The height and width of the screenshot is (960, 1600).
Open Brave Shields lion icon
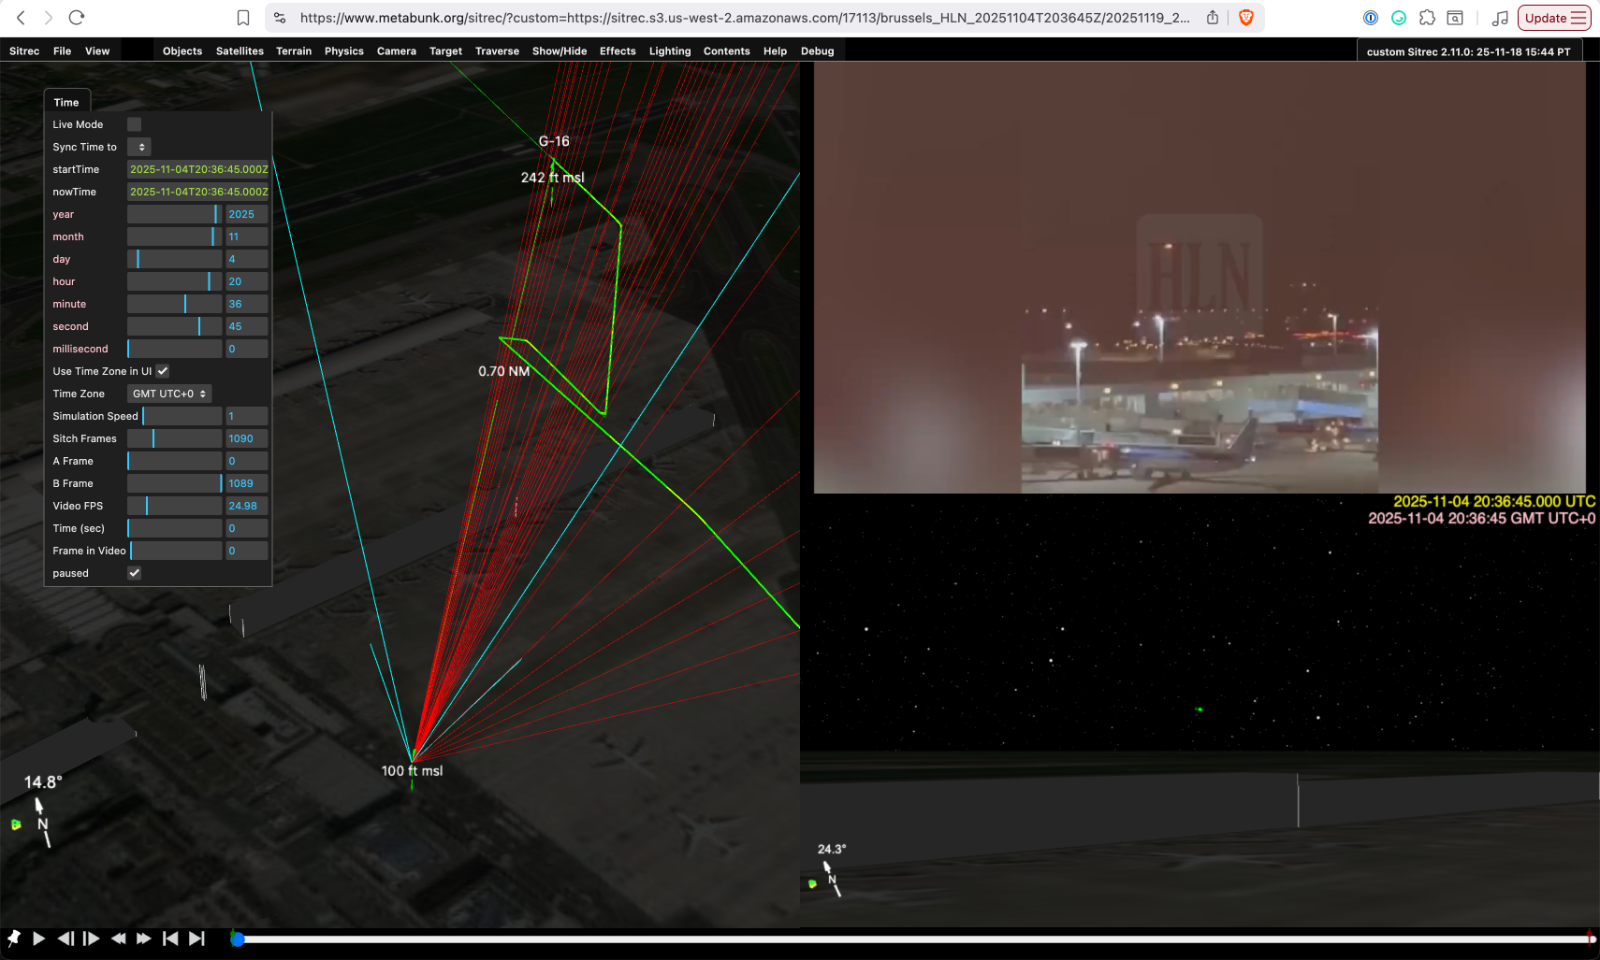tap(1246, 17)
